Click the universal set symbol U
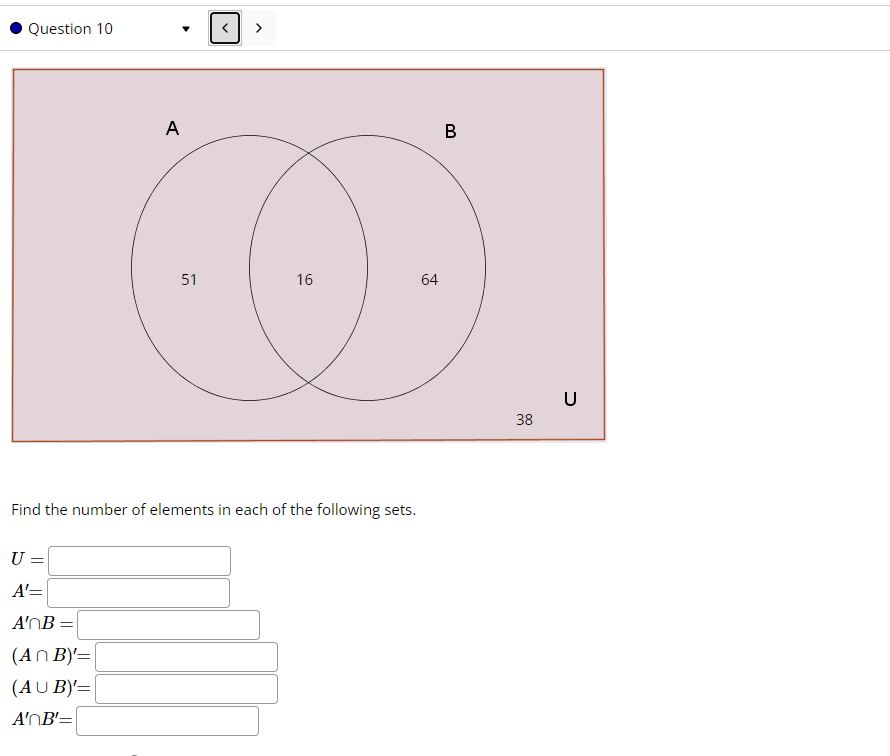890x756 pixels. 570,399
